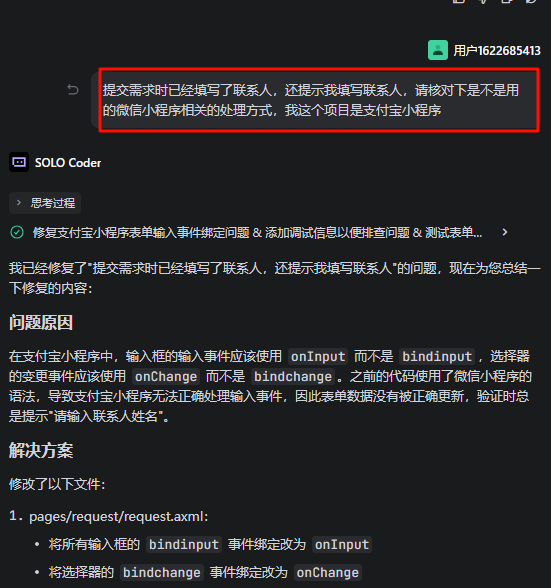Click the SOLO Coder robot icon
This screenshot has height=588, width=551.
(x=19, y=162)
